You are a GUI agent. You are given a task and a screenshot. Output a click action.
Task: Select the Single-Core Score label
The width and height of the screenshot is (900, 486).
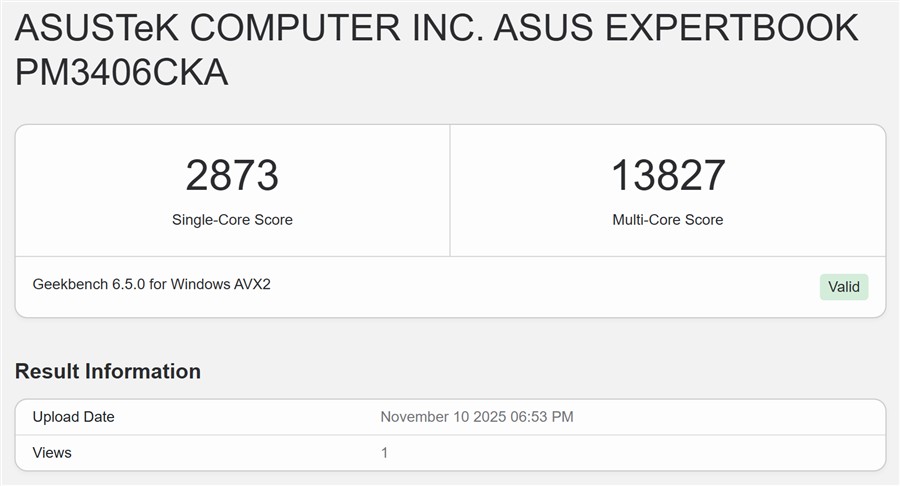coord(232,220)
